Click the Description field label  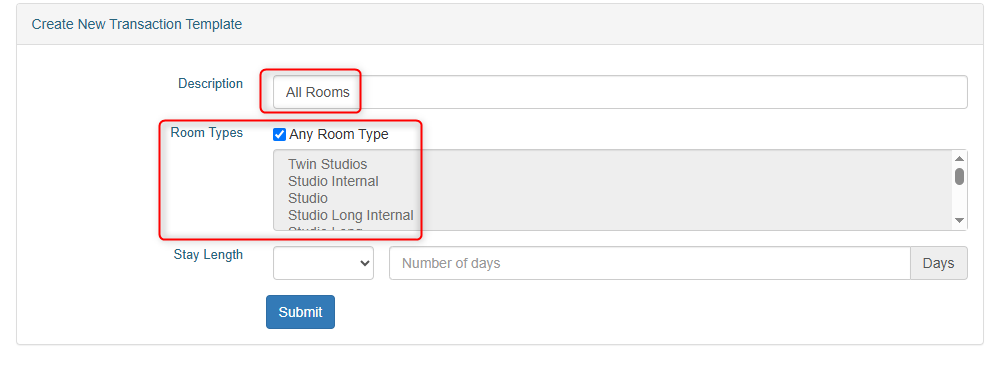(210, 83)
